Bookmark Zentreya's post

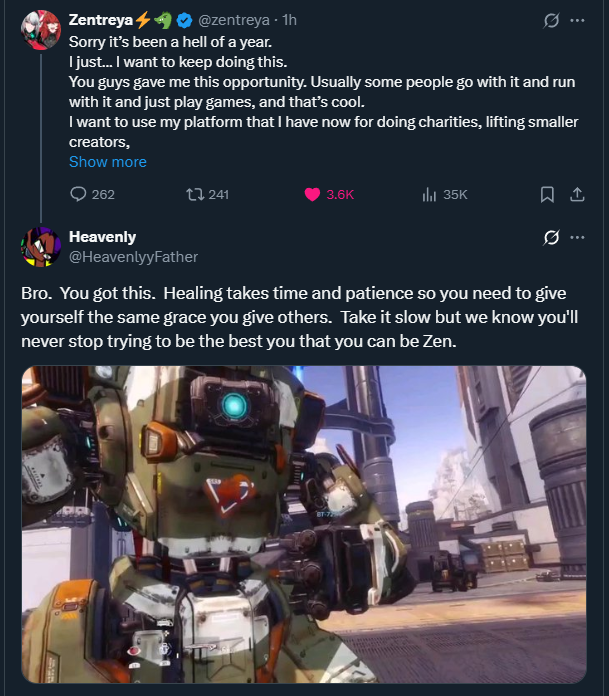(547, 194)
